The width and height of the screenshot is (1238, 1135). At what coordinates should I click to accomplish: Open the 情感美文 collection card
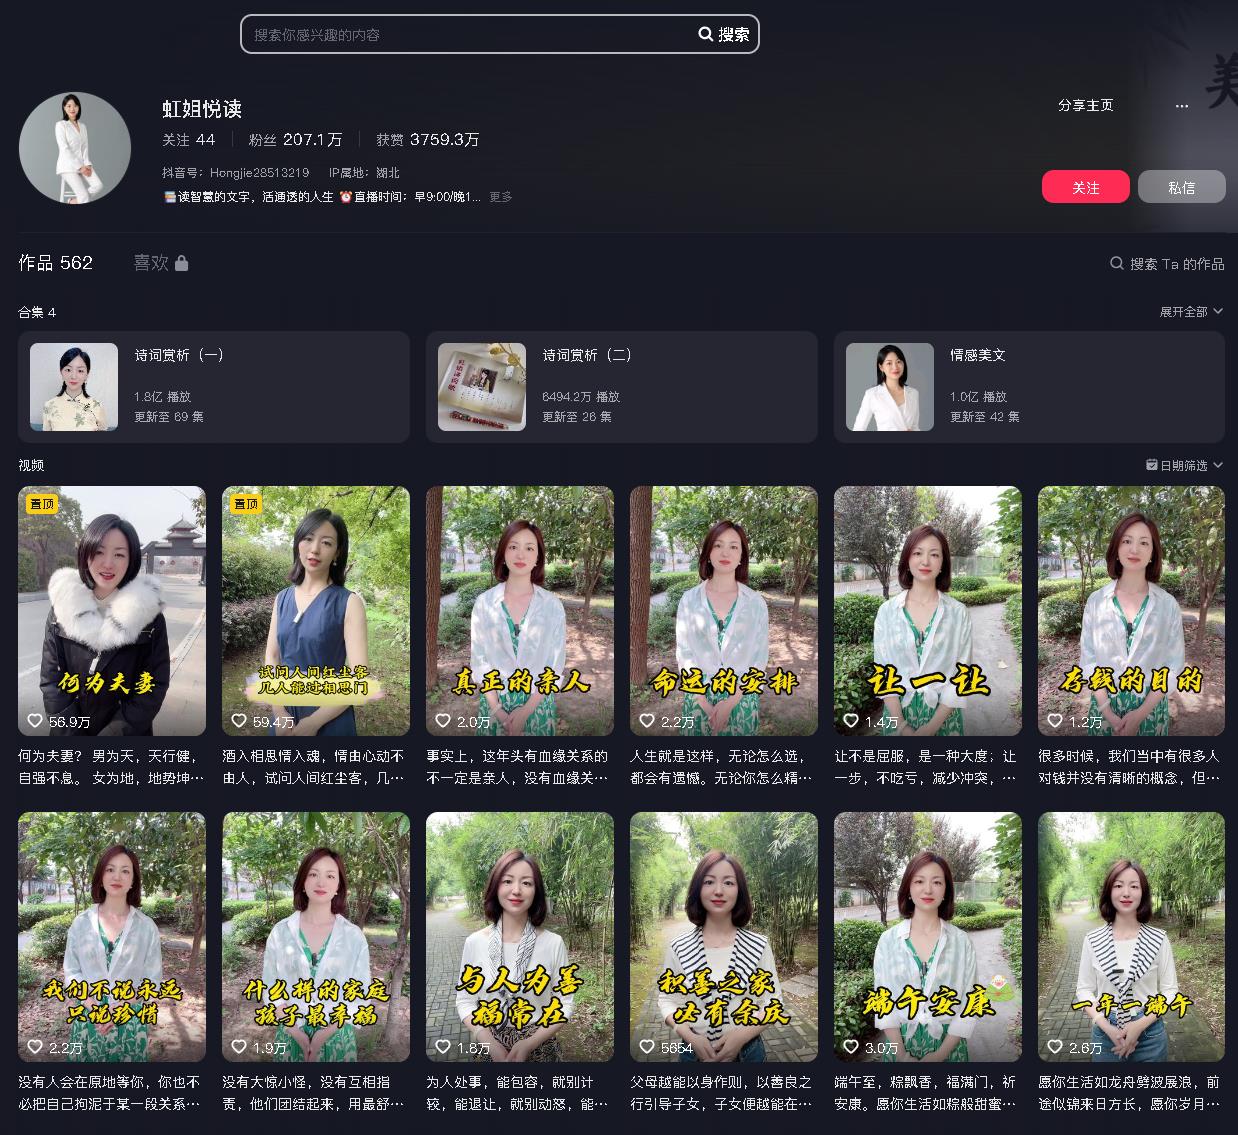(x=1028, y=387)
